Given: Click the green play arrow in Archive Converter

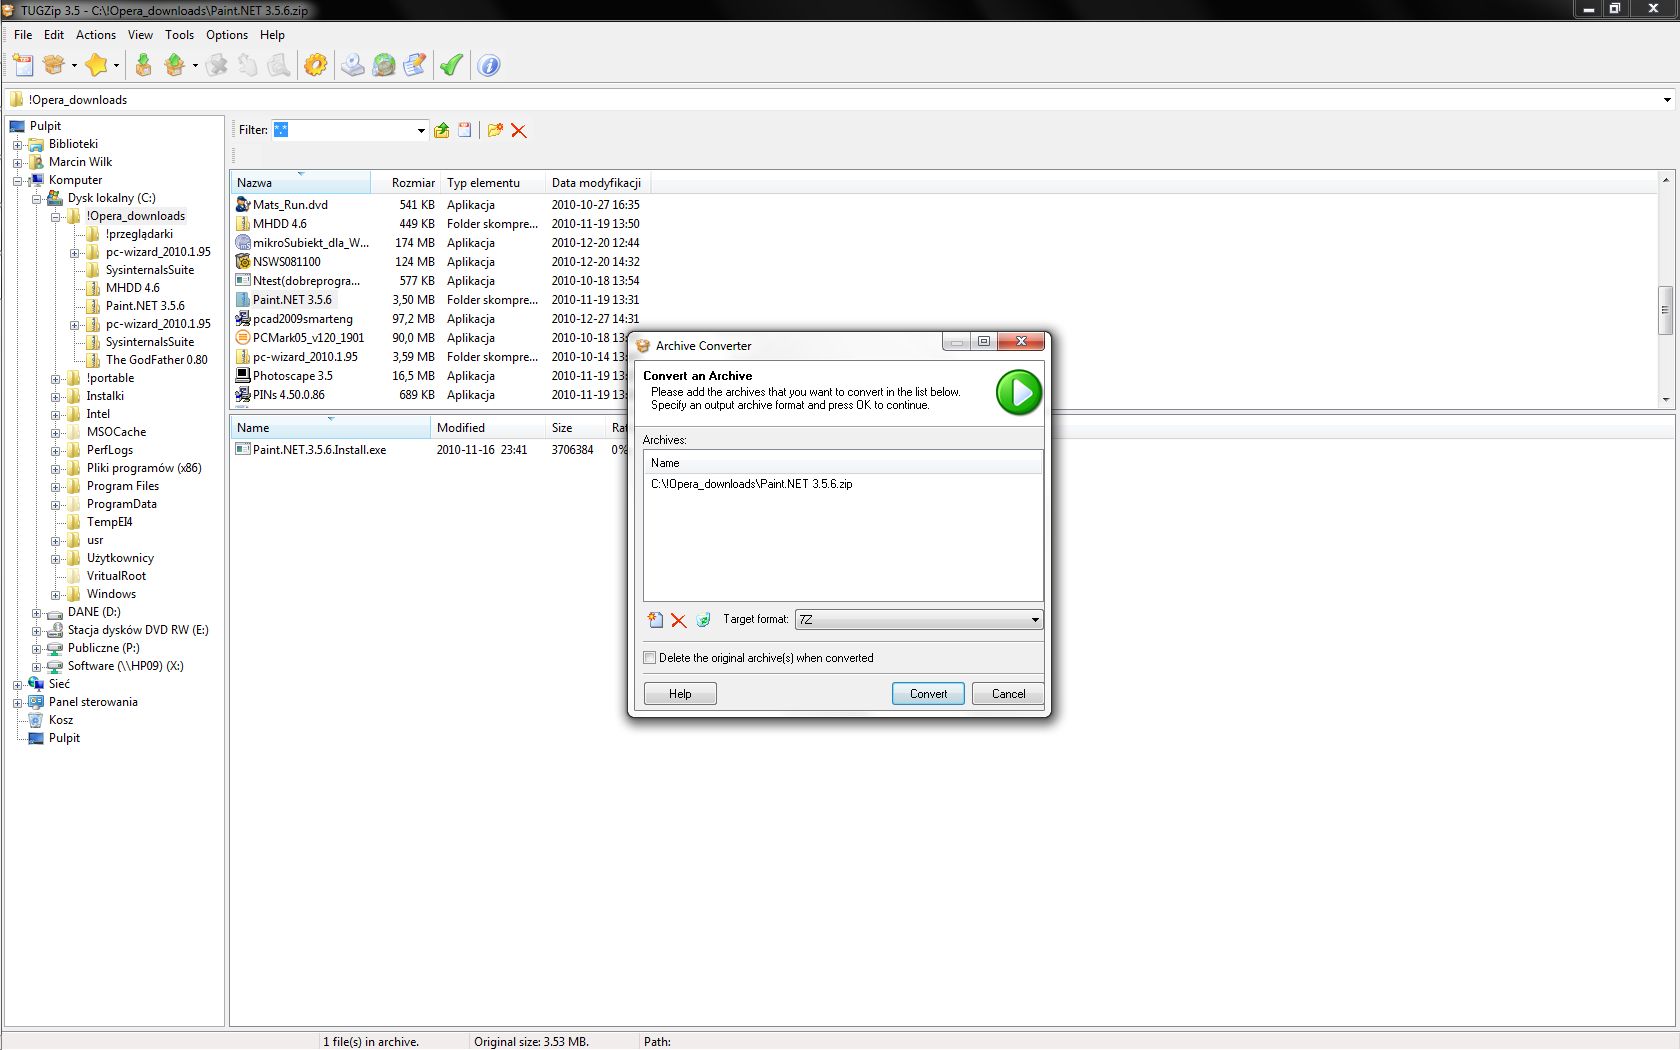Looking at the screenshot, I should (1019, 393).
